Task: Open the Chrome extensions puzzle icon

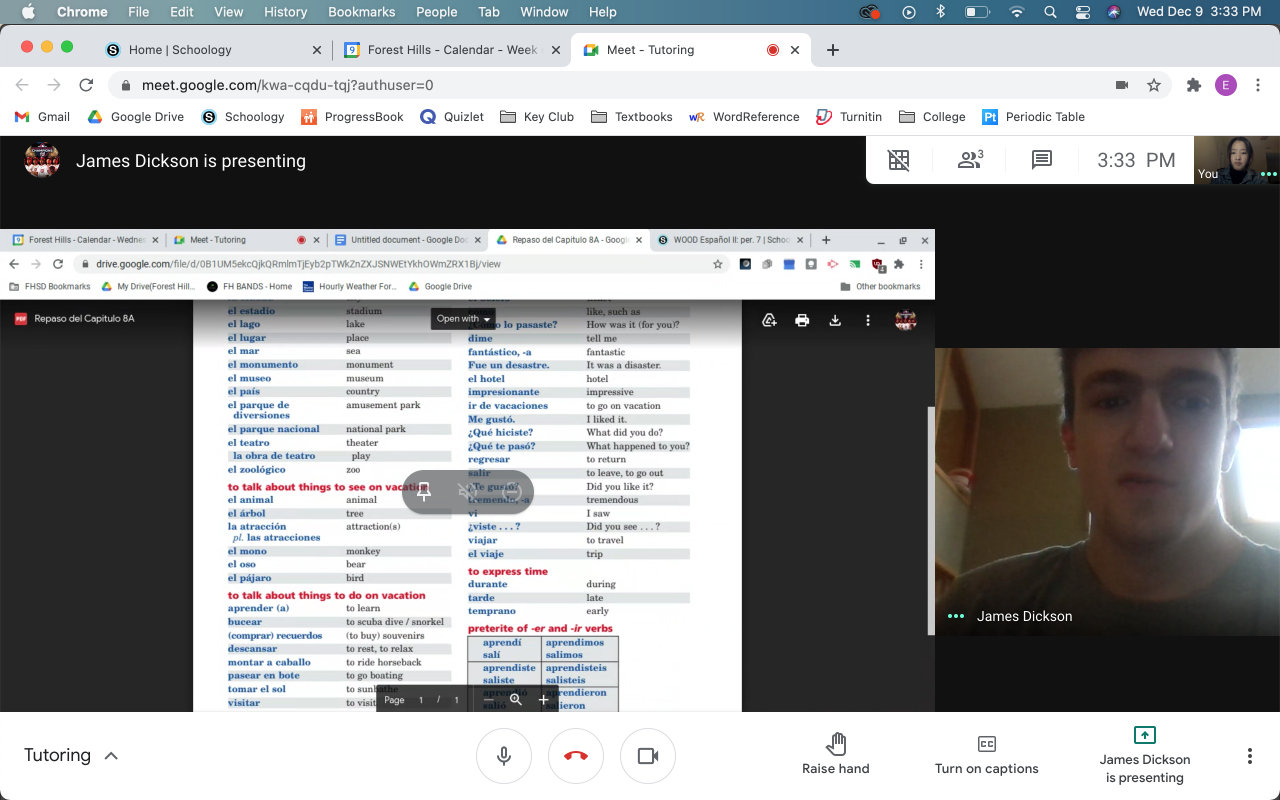Action: (1193, 85)
